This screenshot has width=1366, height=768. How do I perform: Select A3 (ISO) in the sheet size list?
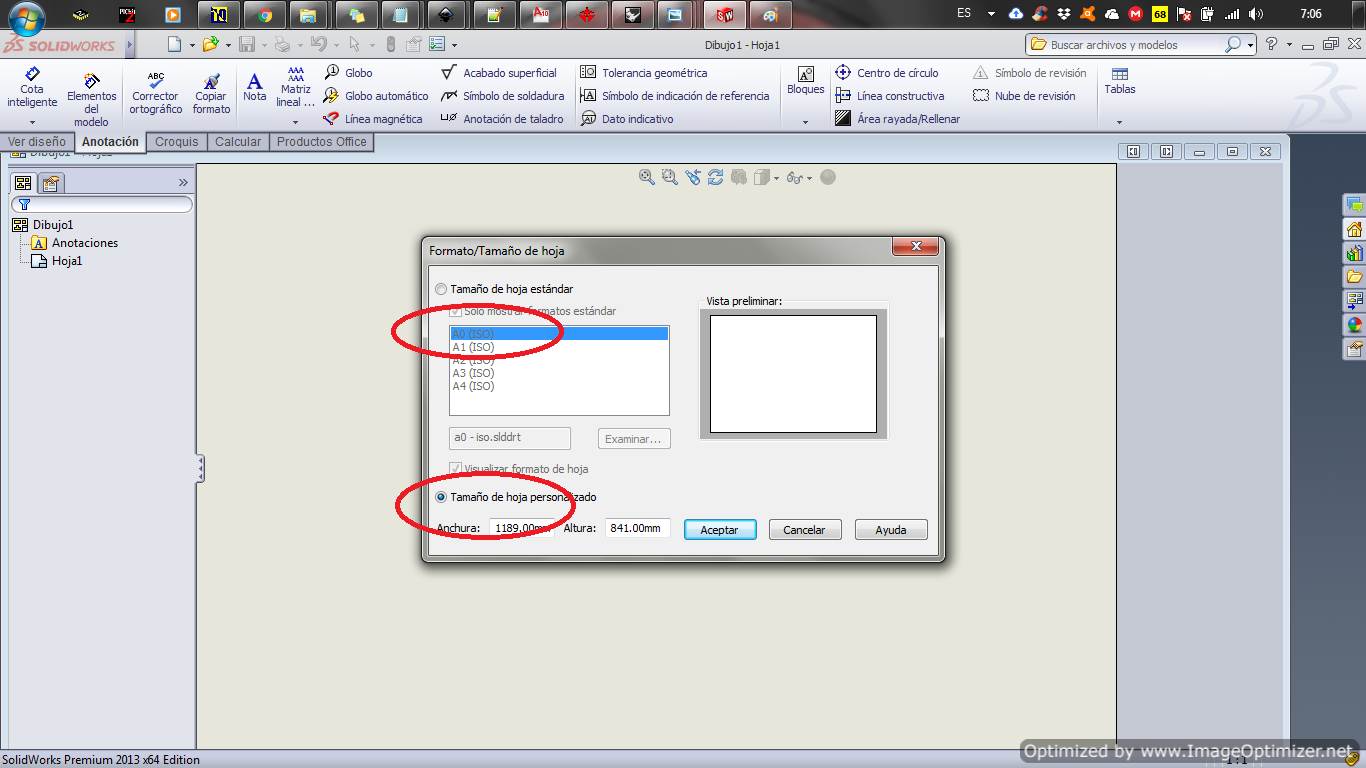pyautogui.click(x=473, y=373)
